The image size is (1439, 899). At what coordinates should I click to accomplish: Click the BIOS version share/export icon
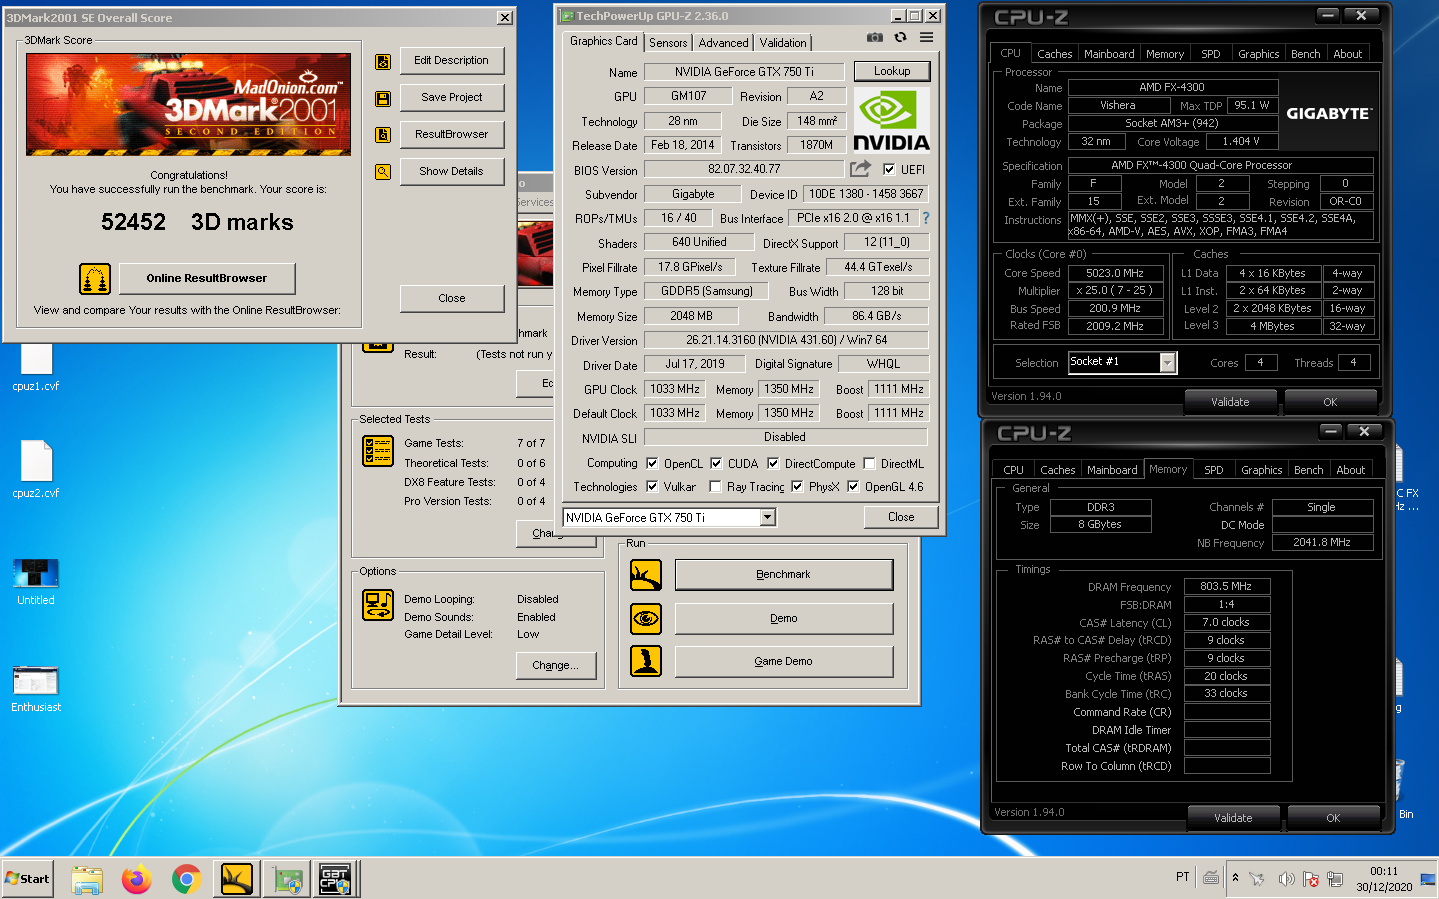(x=860, y=169)
